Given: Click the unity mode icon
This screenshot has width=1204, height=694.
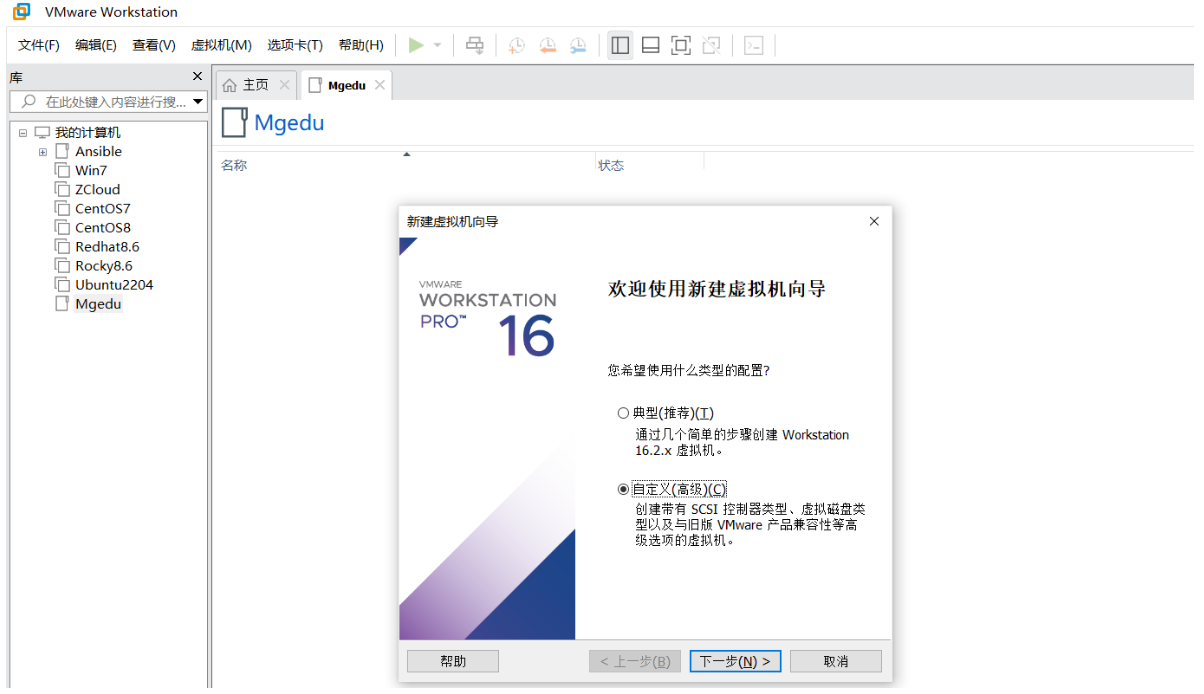Looking at the screenshot, I should (x=711, y=45).
